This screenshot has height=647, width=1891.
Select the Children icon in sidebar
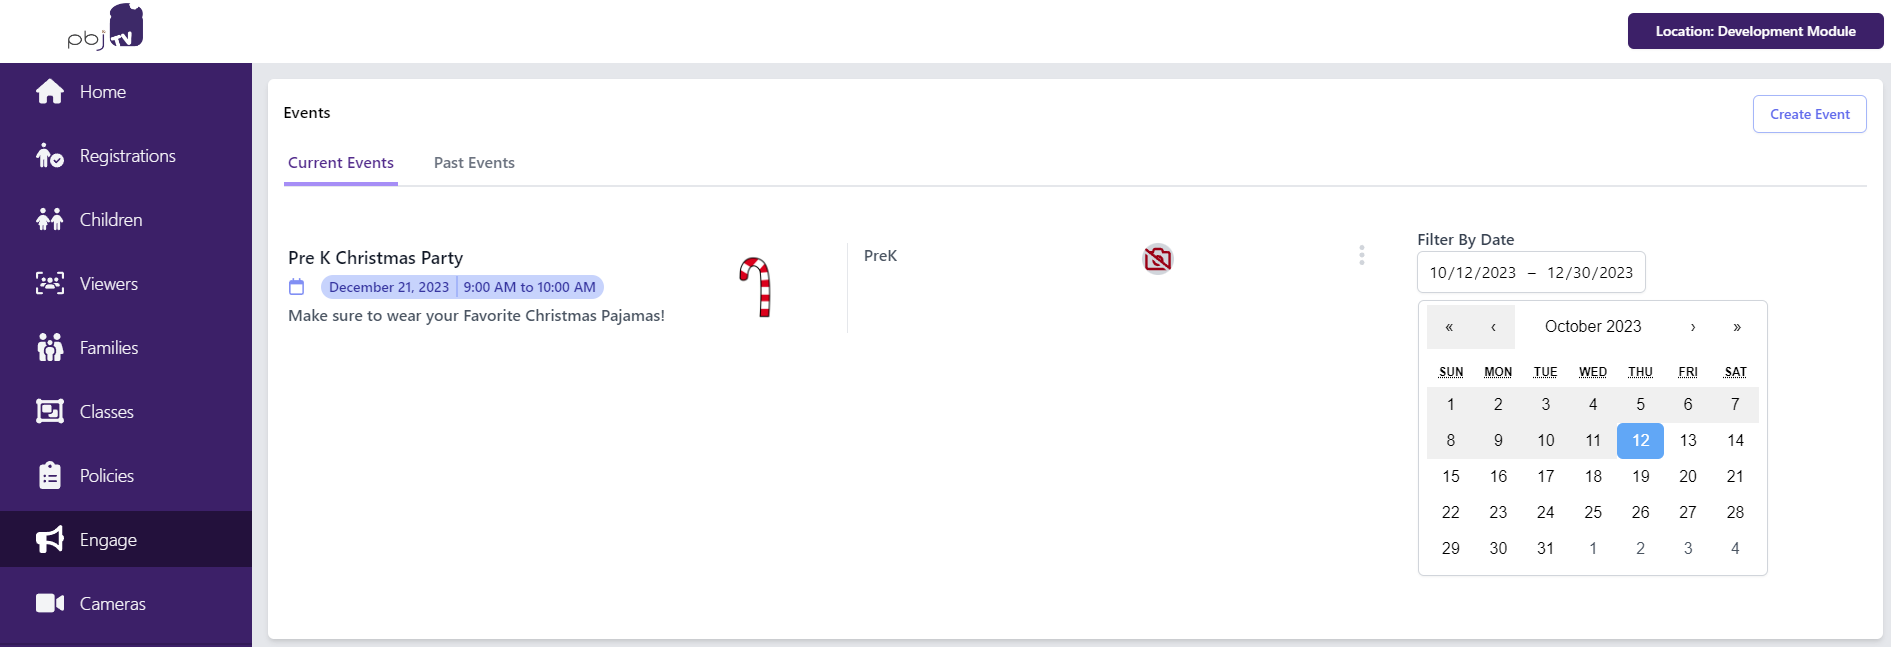pyautogui.click(x=50, y=219)
